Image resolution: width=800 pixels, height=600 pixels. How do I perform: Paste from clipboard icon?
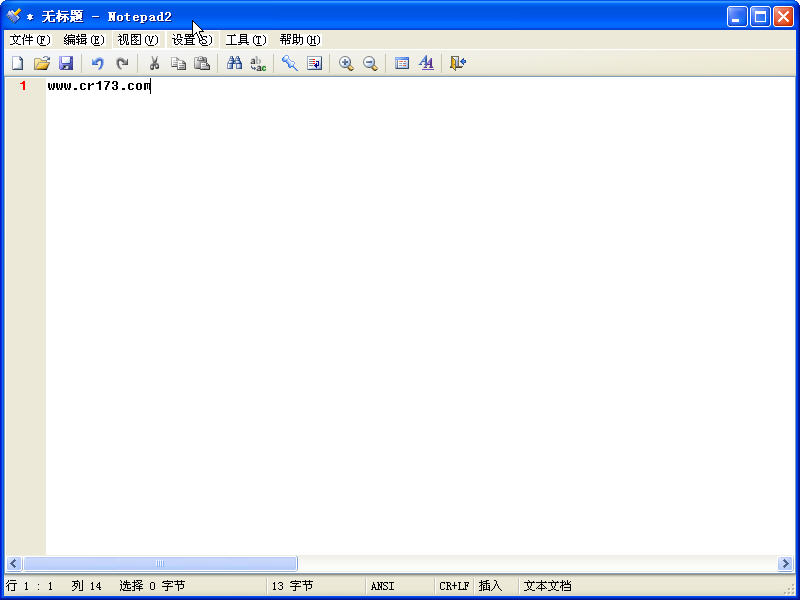202,63
